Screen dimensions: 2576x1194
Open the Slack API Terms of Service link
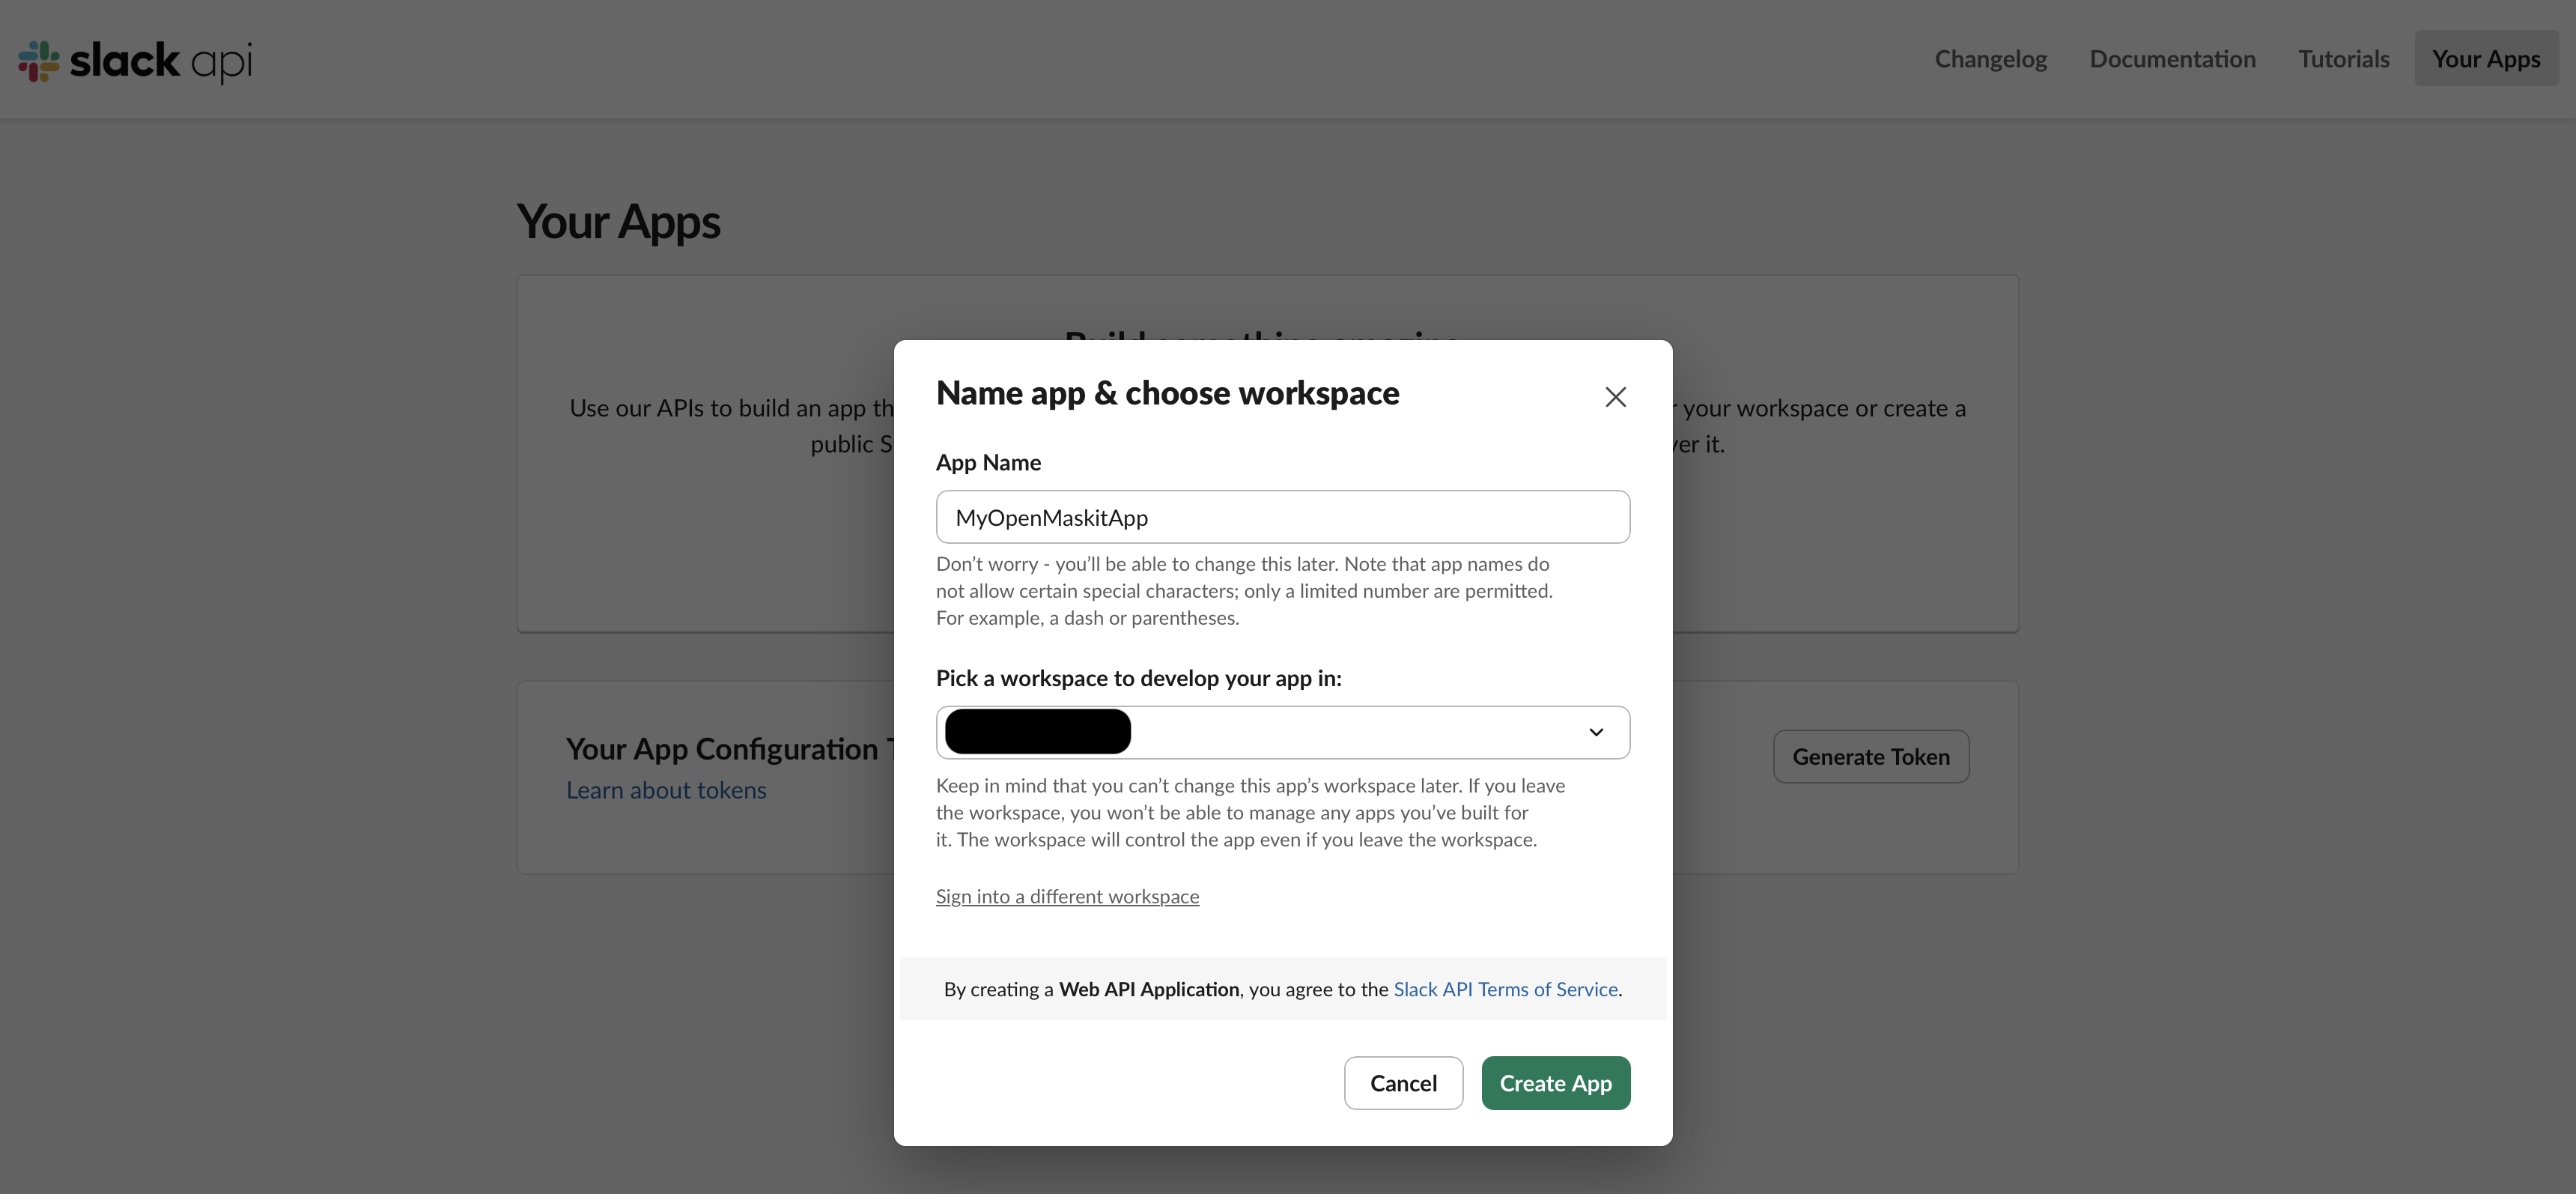pyautogui.click(x=1505, y=989)
